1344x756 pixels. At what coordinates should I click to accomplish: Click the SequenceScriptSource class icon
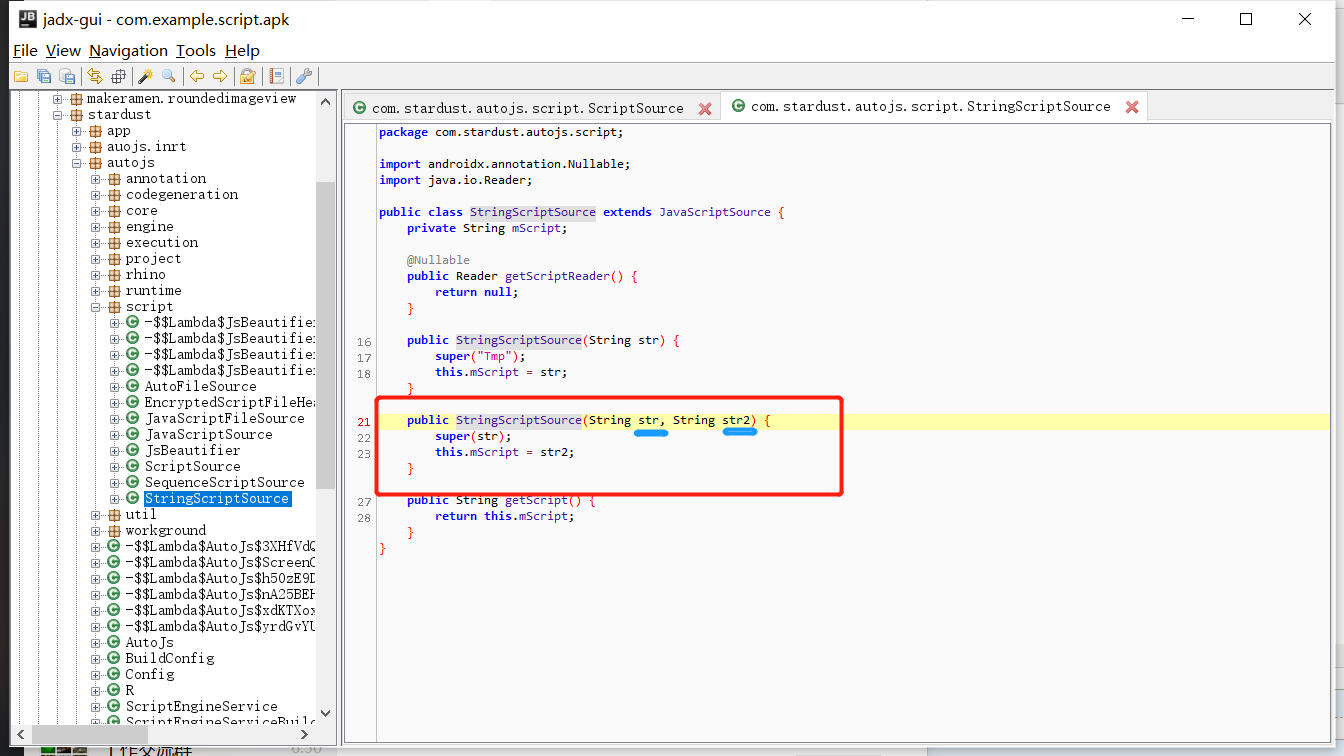(x=133, y=483)
